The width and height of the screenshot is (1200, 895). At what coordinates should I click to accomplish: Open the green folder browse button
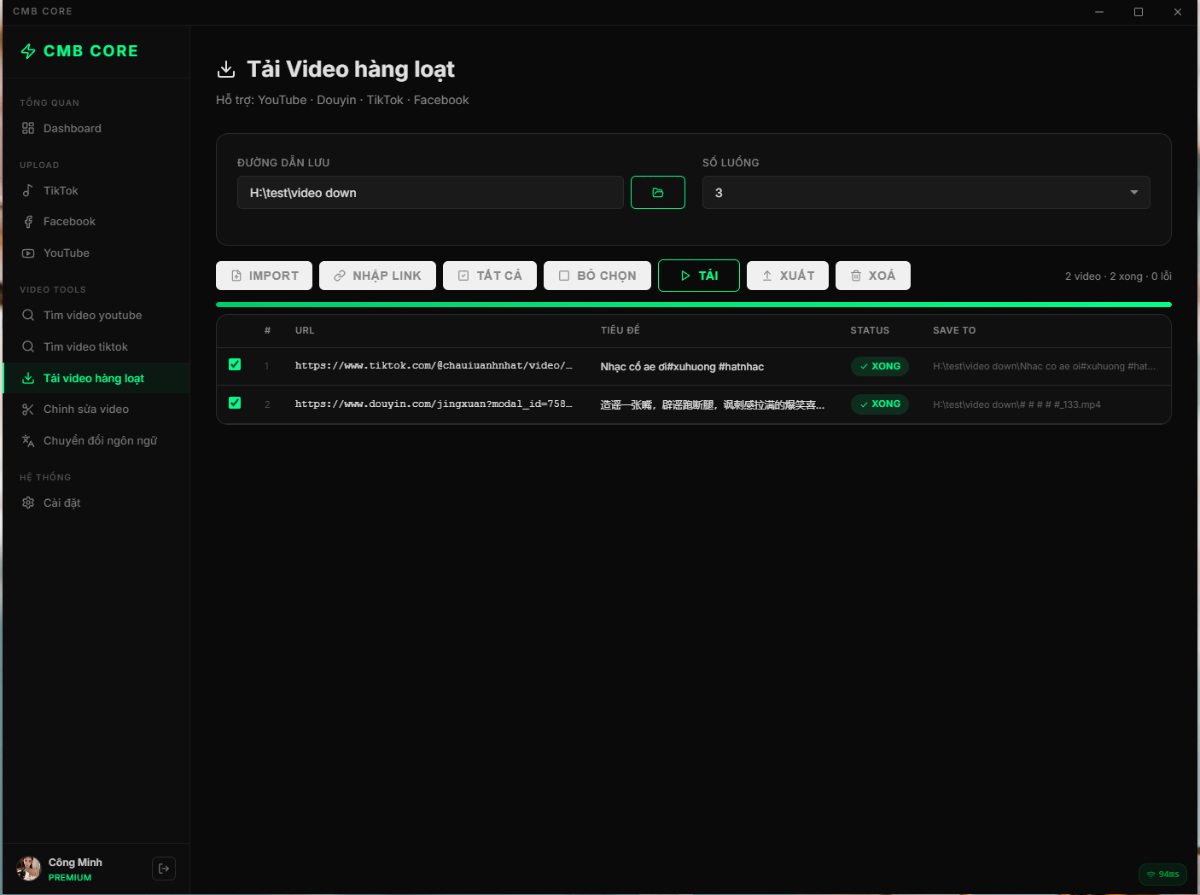coord(657,191)
